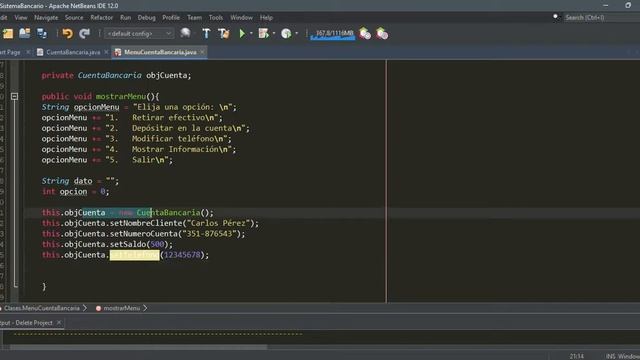Open the Team menu

[x=194, y=18]
